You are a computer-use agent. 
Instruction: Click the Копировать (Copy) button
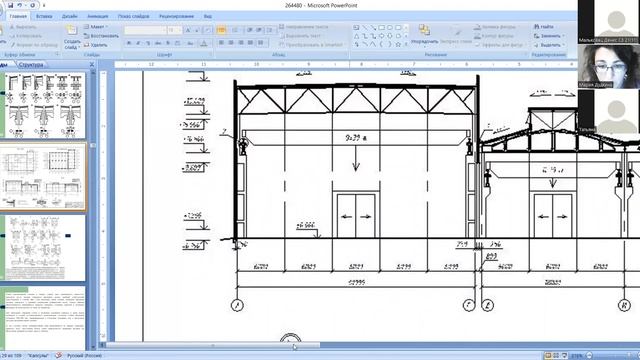click(26, 36)
